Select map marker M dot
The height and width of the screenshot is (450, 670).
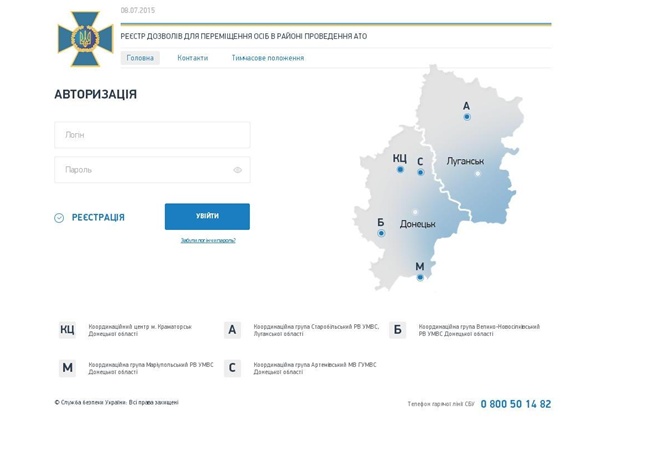(x=420, y=277)
